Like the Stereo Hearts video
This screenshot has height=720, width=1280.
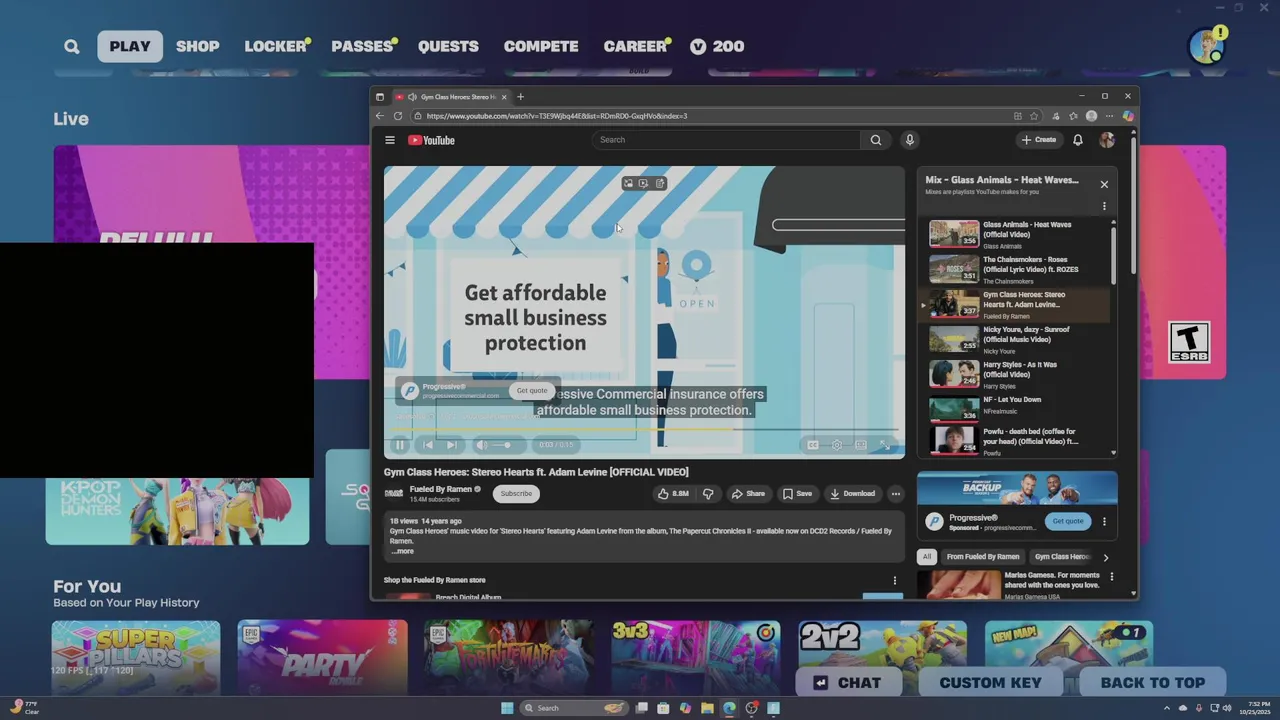click(x=673, y=493)
